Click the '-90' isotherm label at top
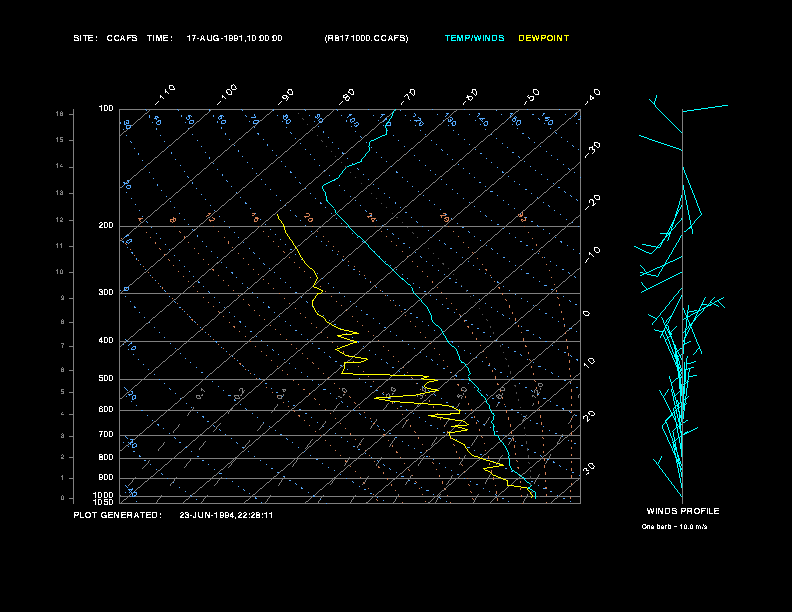 pyautogui.click(x=286, y=97)
